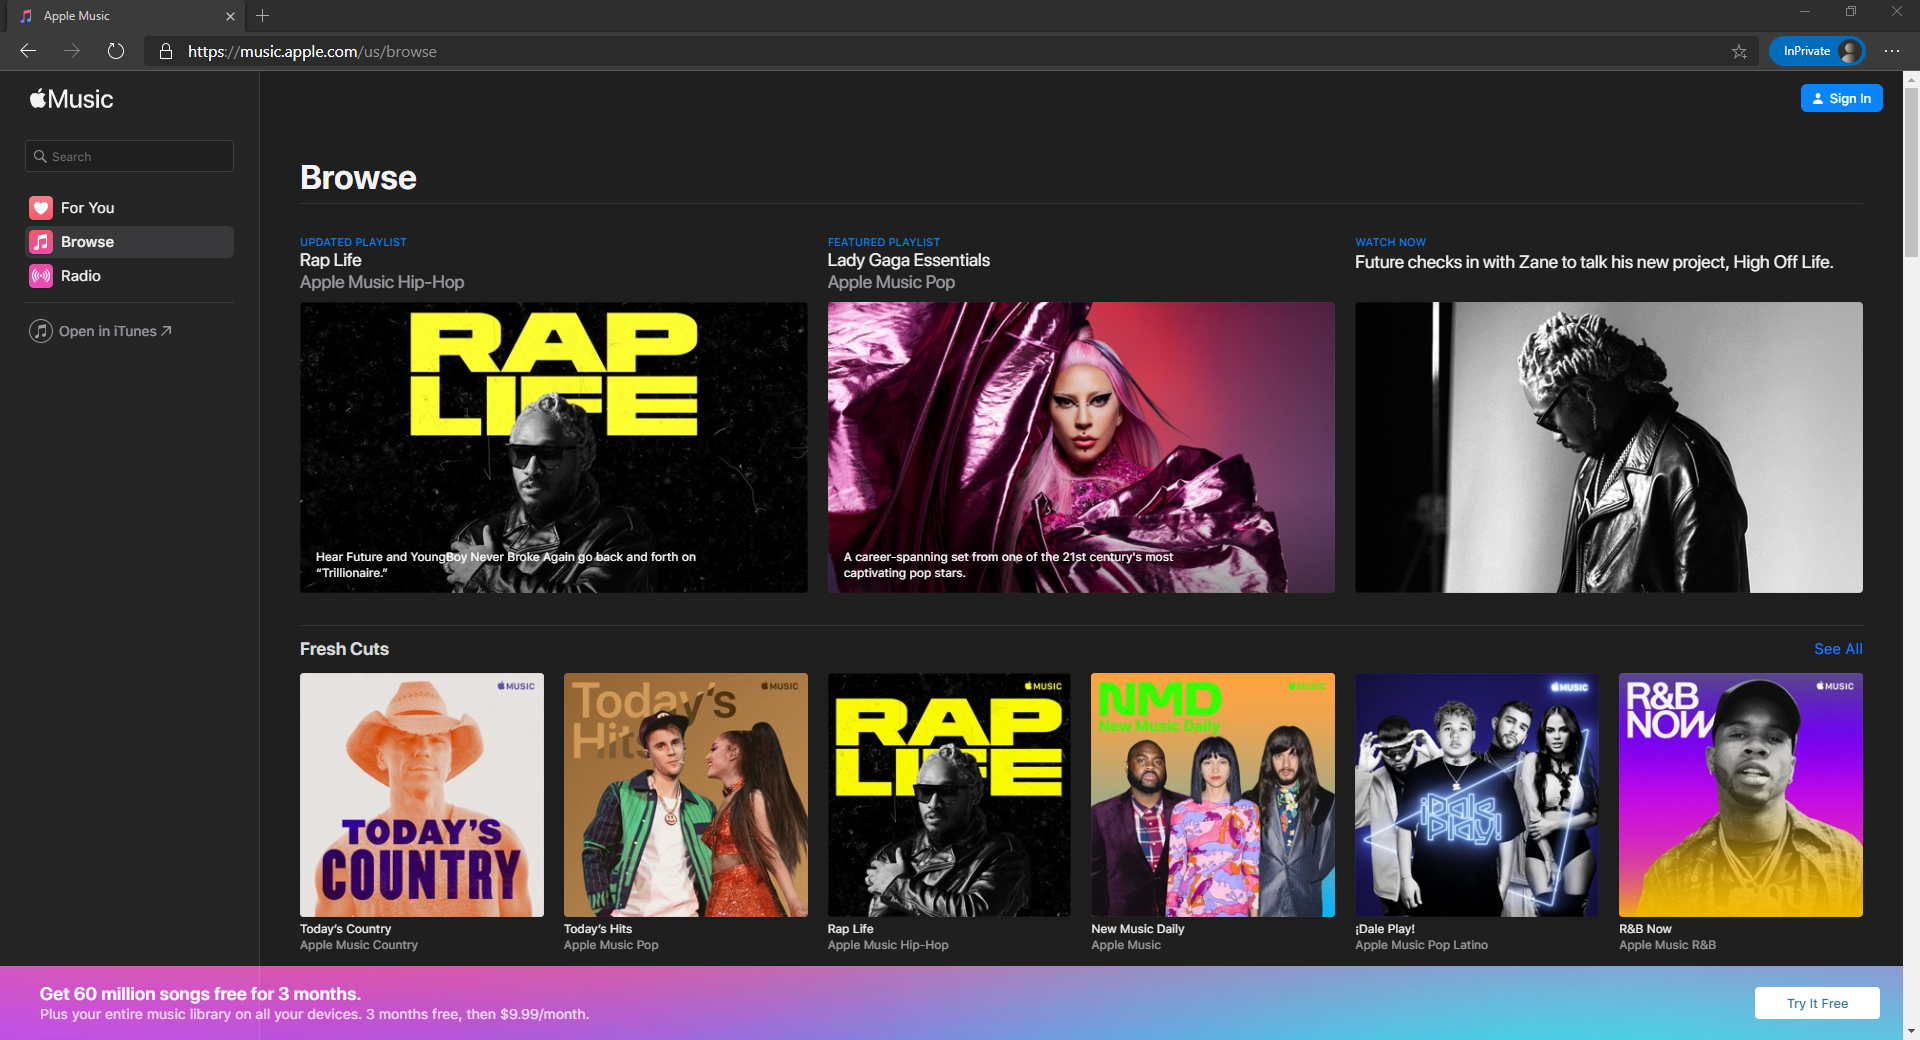Screen dimensions: 1920x1040
Task: Click the Search input field
Action: (130, 156)
